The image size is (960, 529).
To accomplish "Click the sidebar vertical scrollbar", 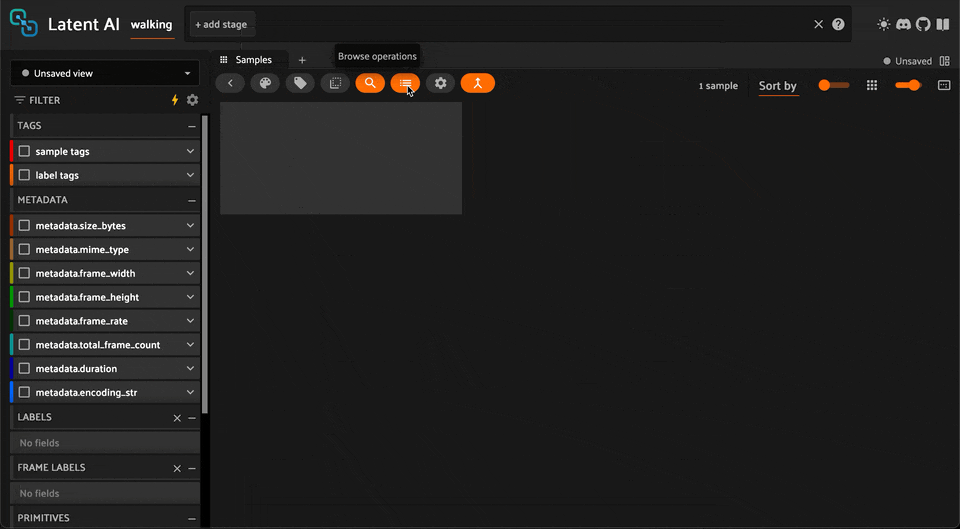I will click(205, 263).
